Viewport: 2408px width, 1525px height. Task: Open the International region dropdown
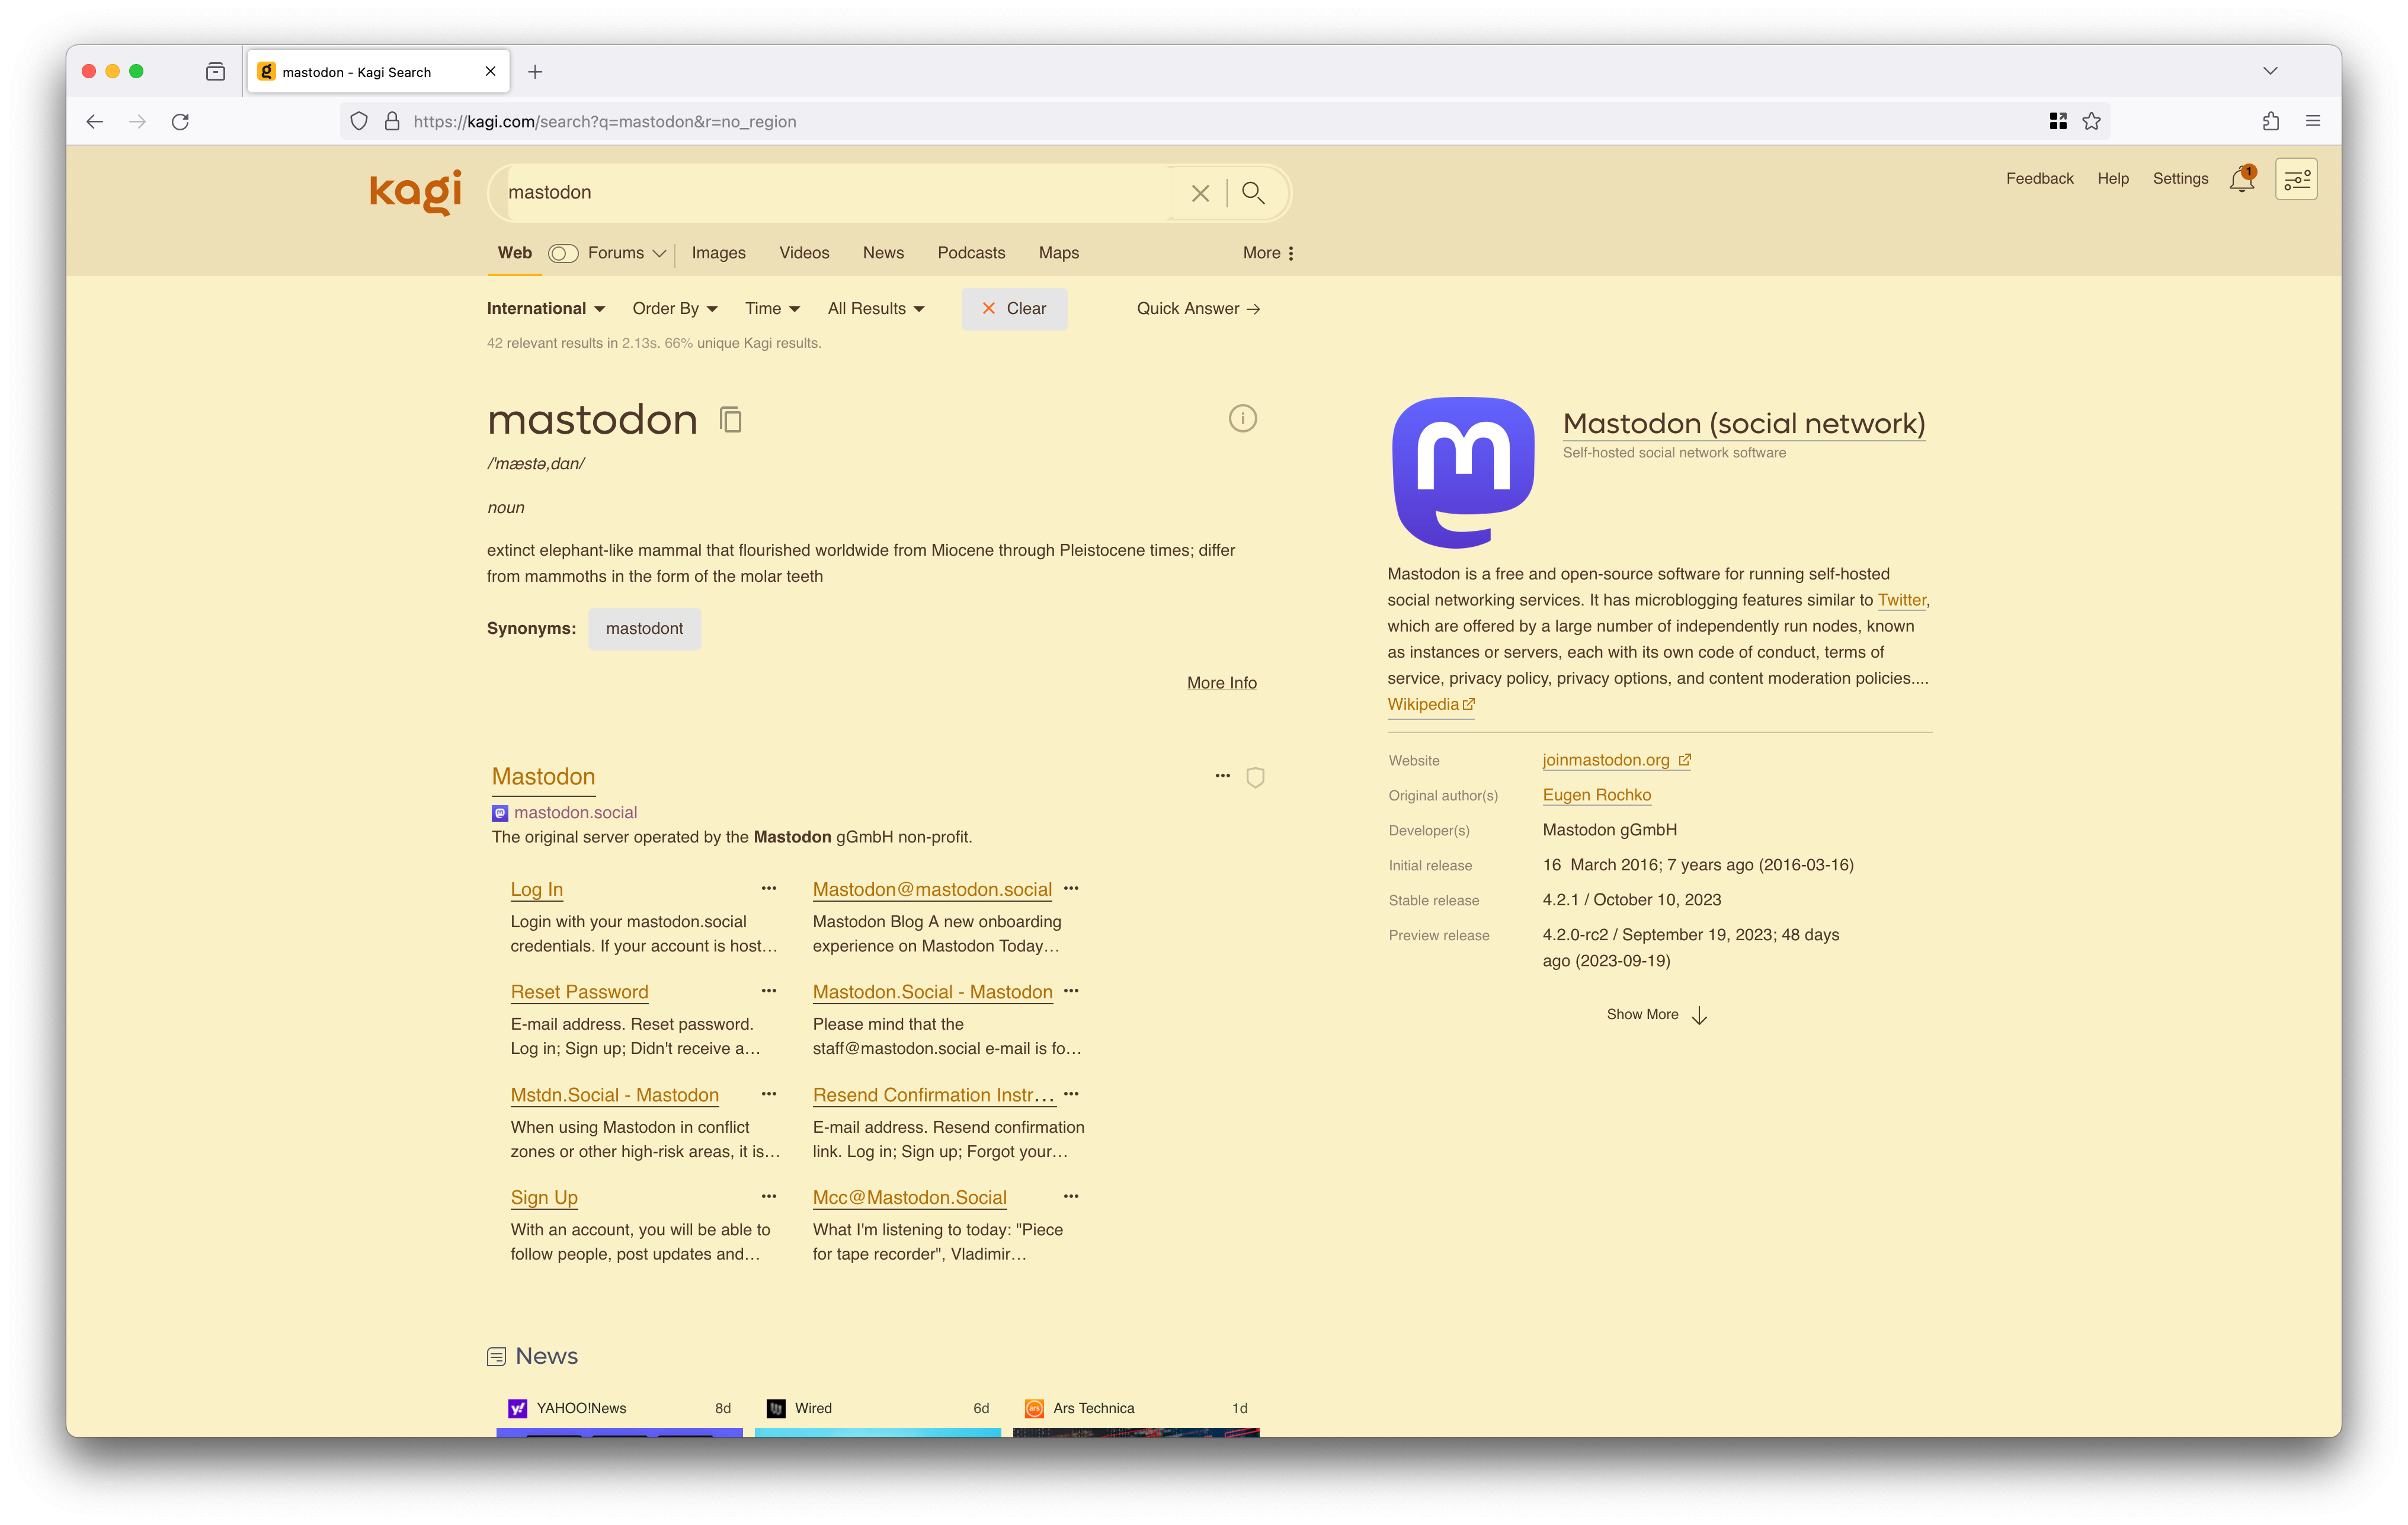(546, 309)
